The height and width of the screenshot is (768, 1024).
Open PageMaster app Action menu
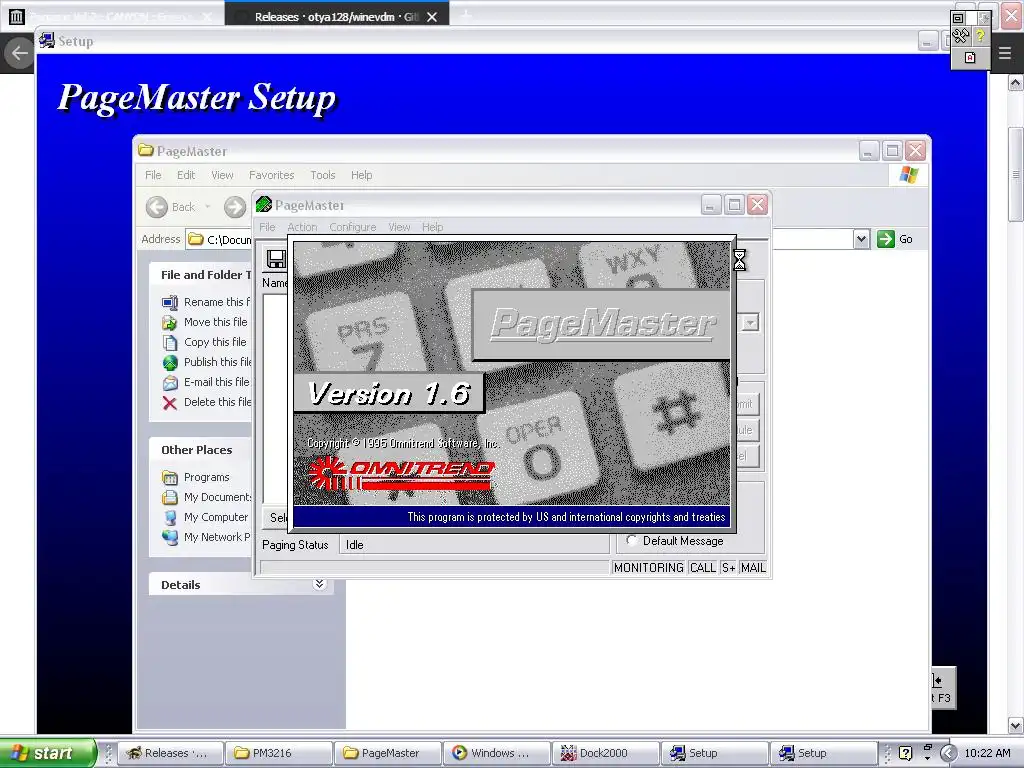pyautogui.click(x=302, y=227)
